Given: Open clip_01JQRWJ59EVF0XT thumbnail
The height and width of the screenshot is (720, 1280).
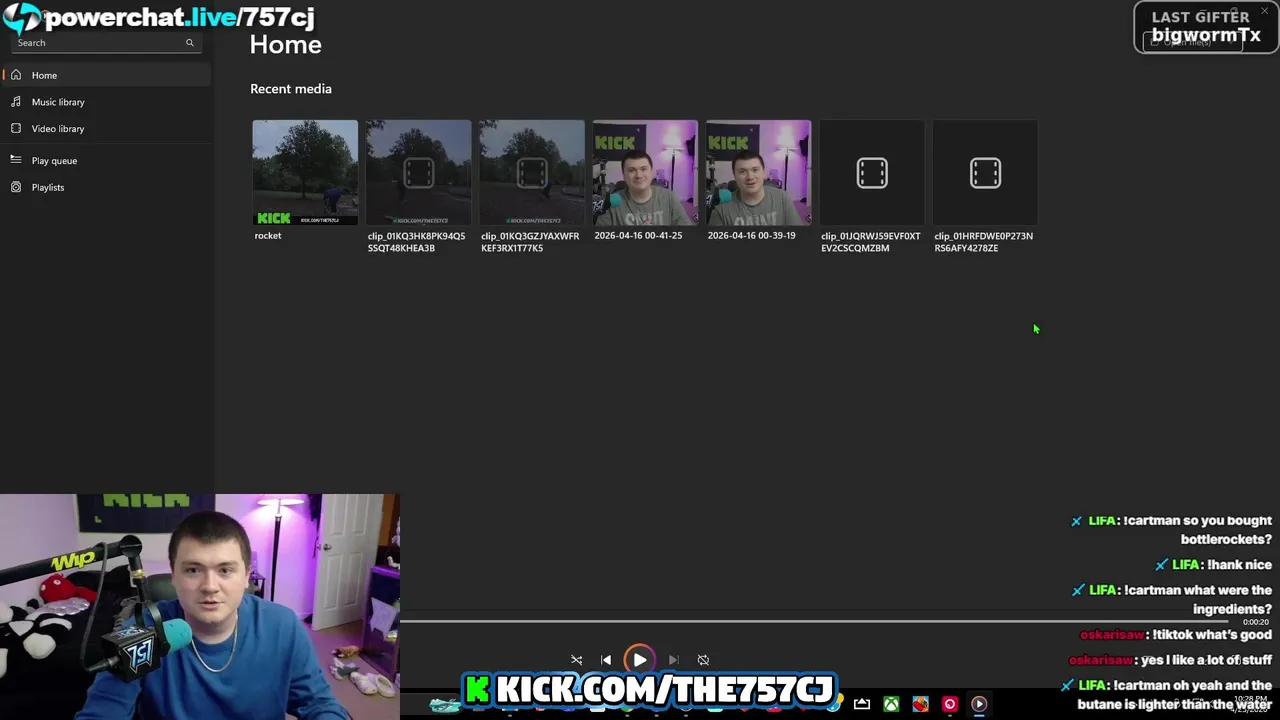Looking at the screenshot, I should point(872,173).
